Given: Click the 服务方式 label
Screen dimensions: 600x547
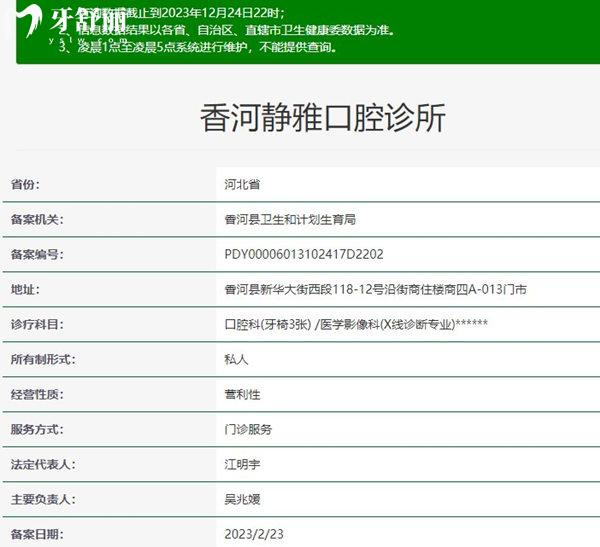Looking at the screenshot, I should point(37,429).
